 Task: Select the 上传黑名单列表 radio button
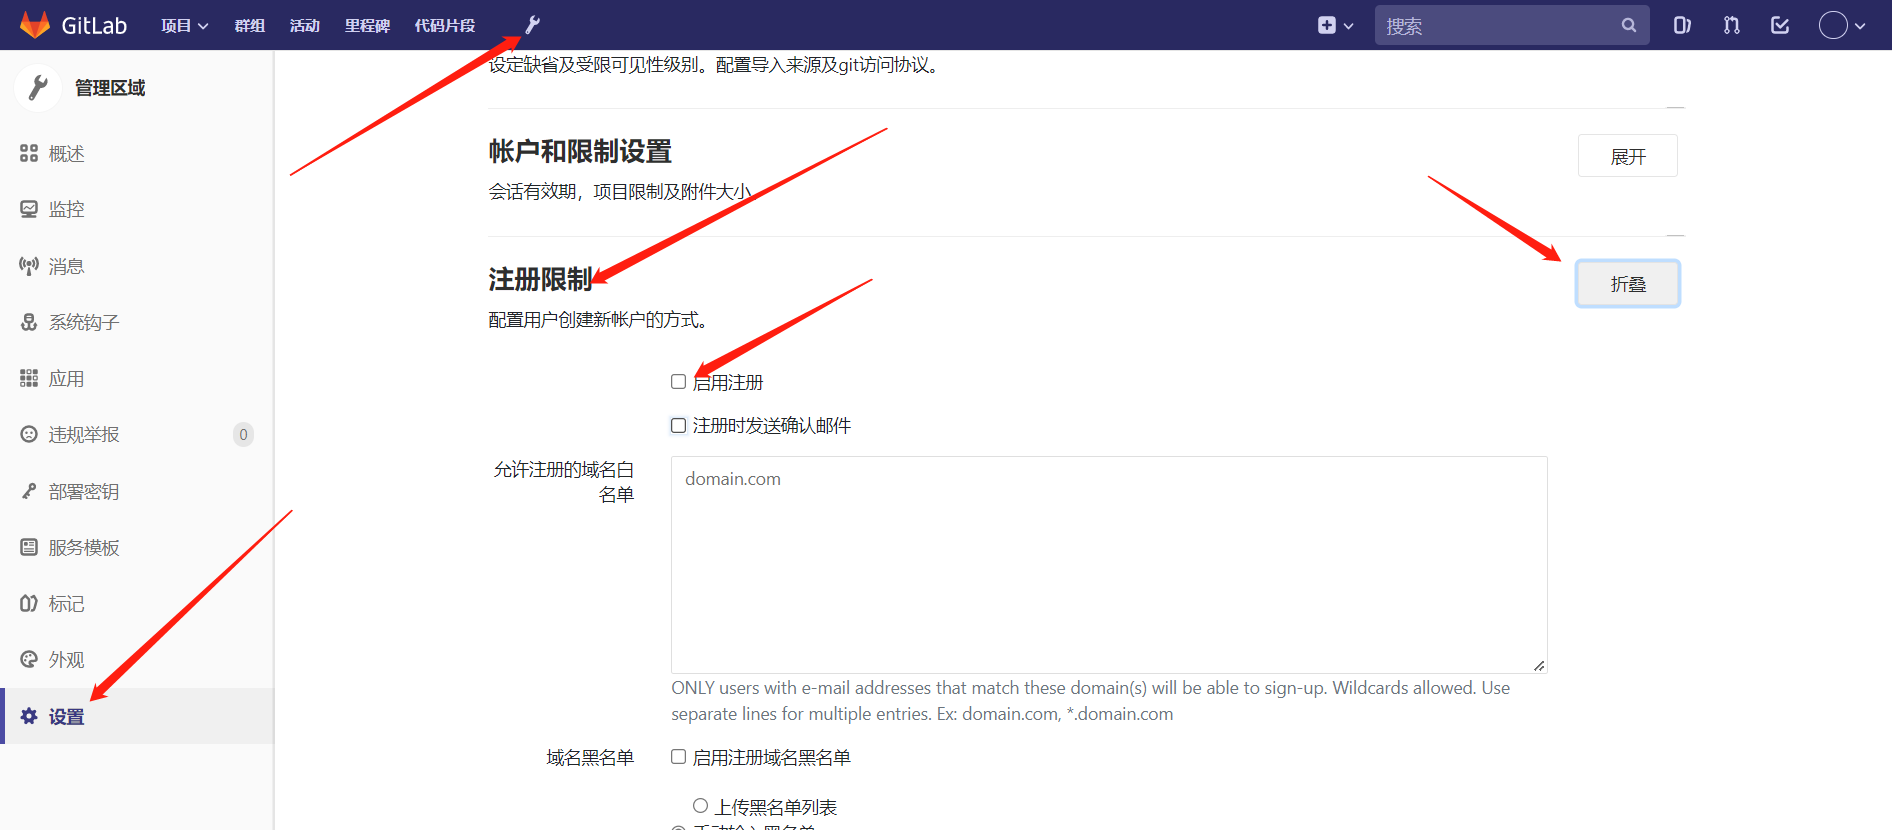(x=700, y=806)
